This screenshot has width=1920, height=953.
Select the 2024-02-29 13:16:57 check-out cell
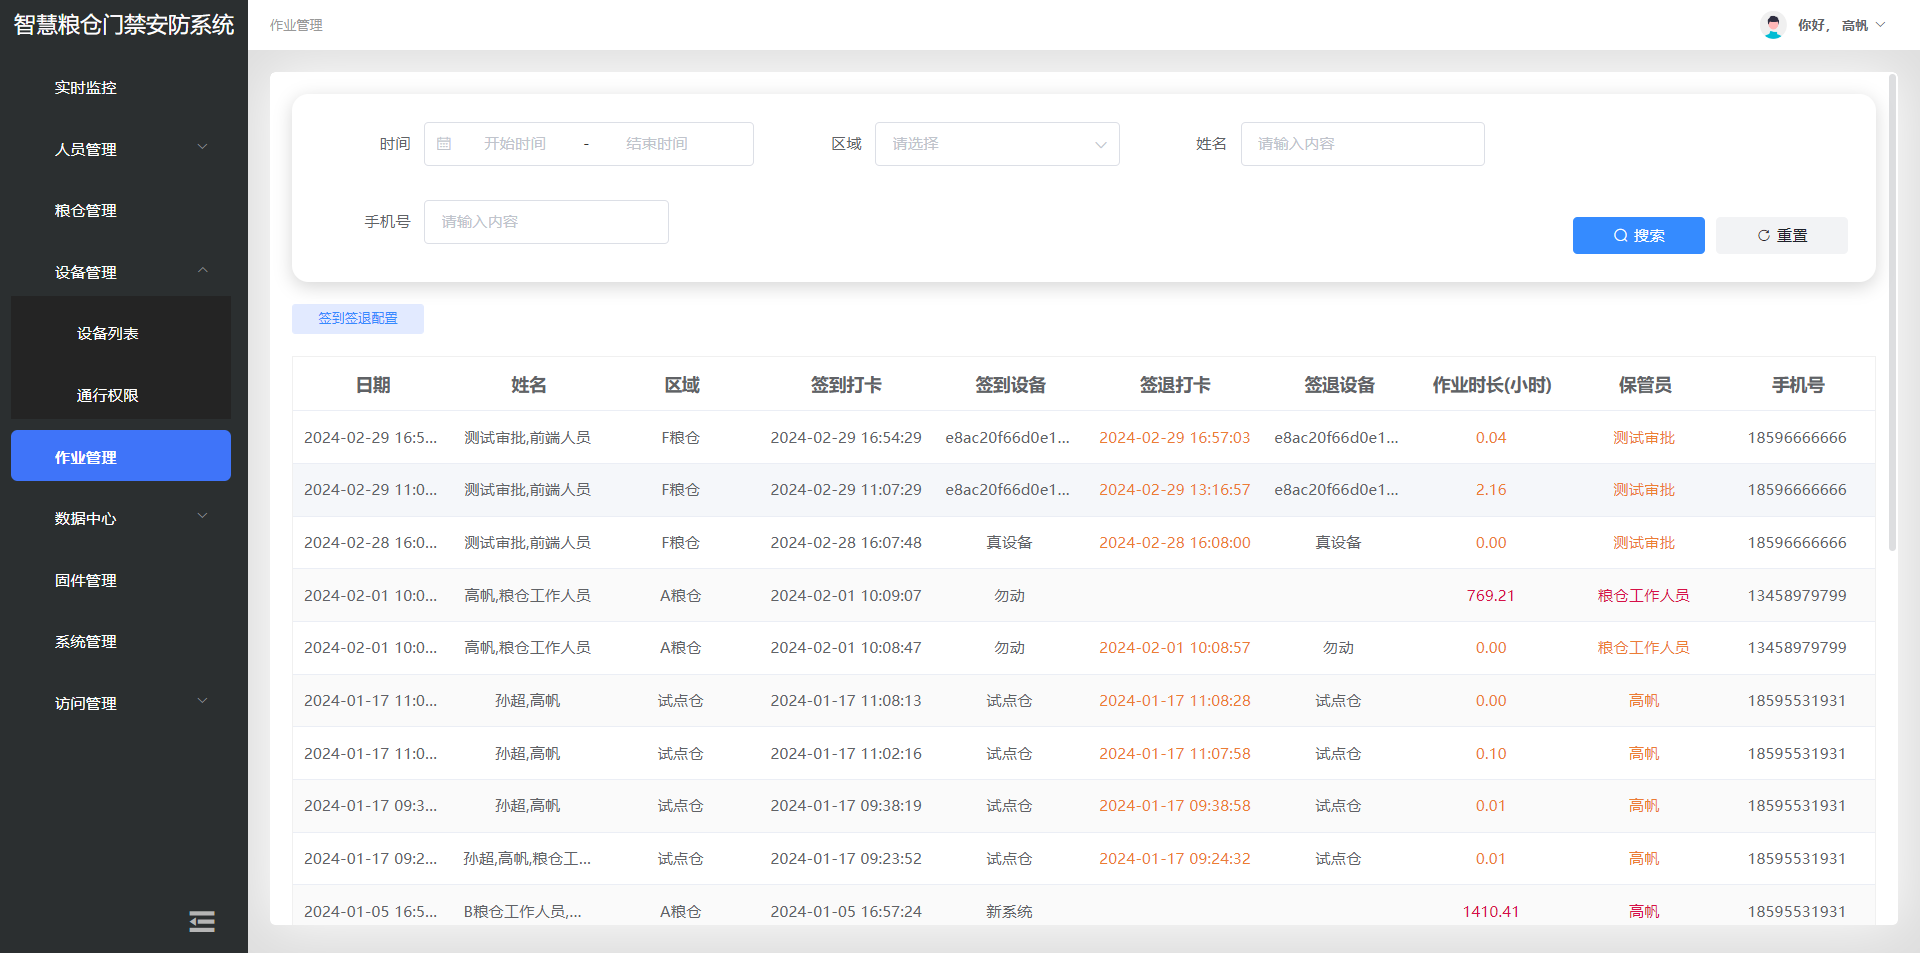[x=1174, y=490]
